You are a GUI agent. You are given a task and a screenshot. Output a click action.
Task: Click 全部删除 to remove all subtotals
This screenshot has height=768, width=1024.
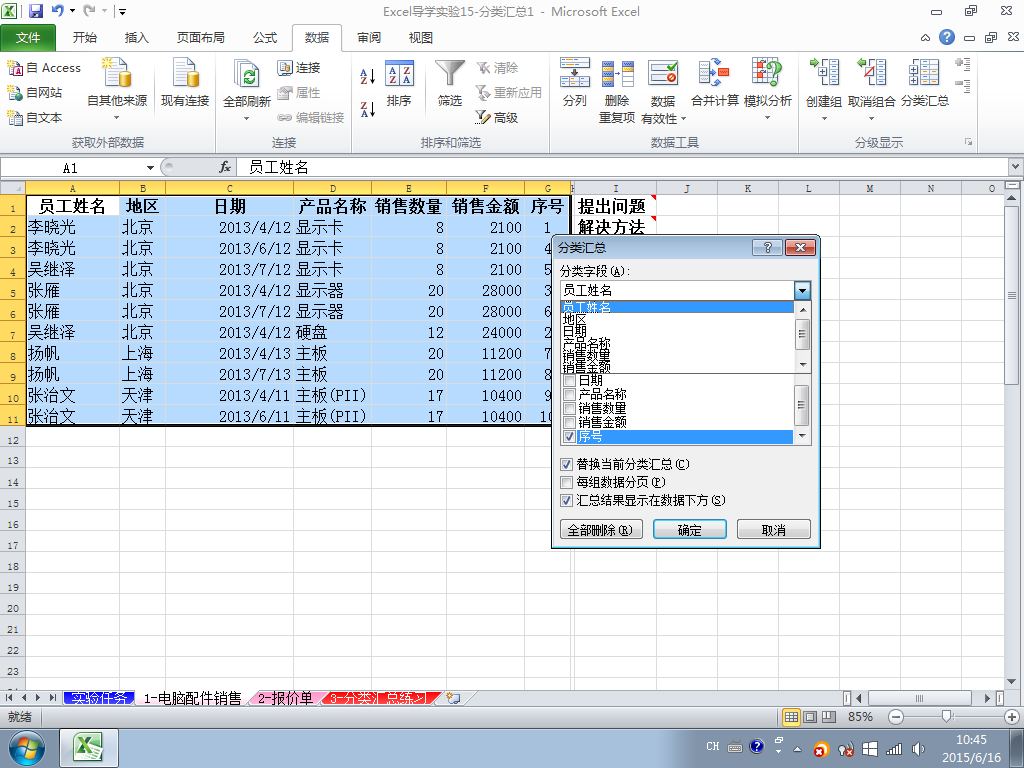click(601, 530)
